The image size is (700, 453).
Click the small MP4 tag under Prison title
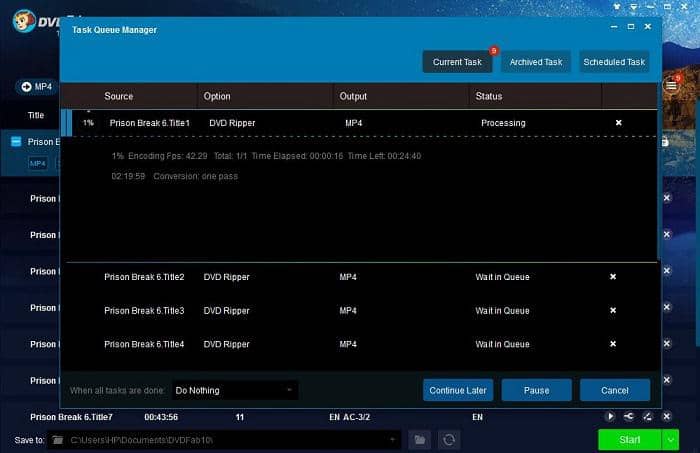[38, 163]
